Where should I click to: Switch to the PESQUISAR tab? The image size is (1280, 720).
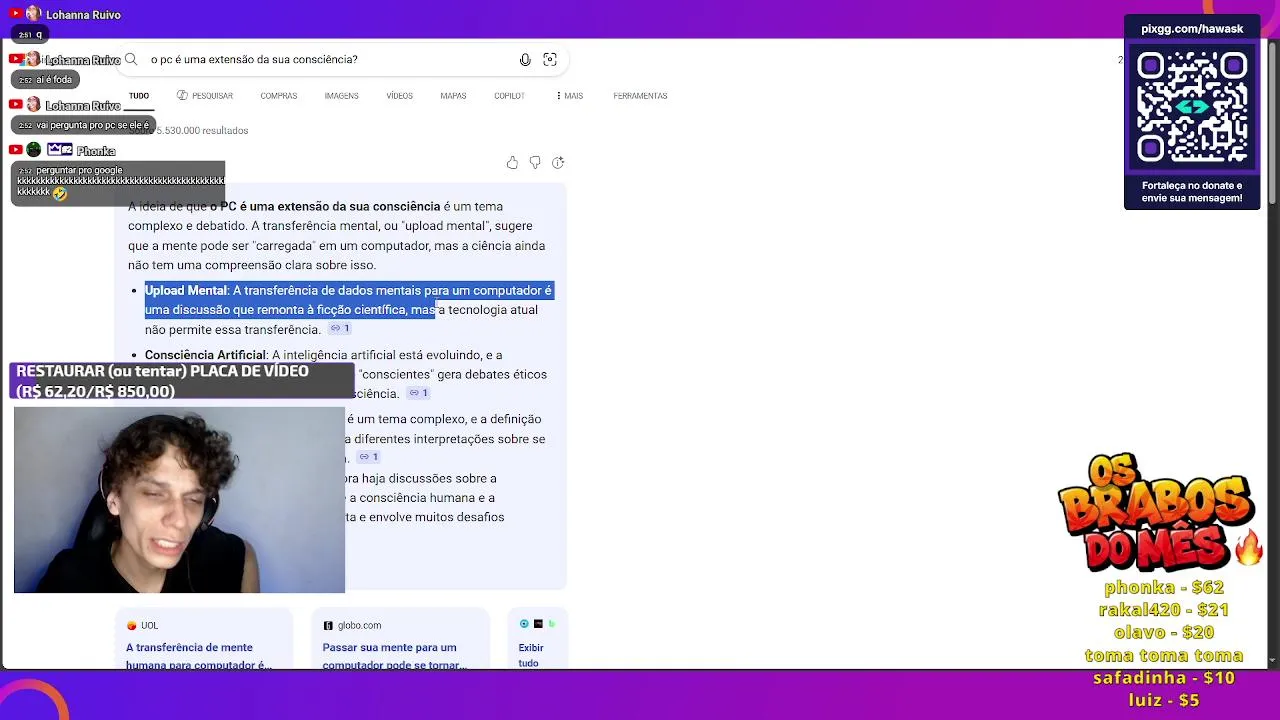[205, 96]
